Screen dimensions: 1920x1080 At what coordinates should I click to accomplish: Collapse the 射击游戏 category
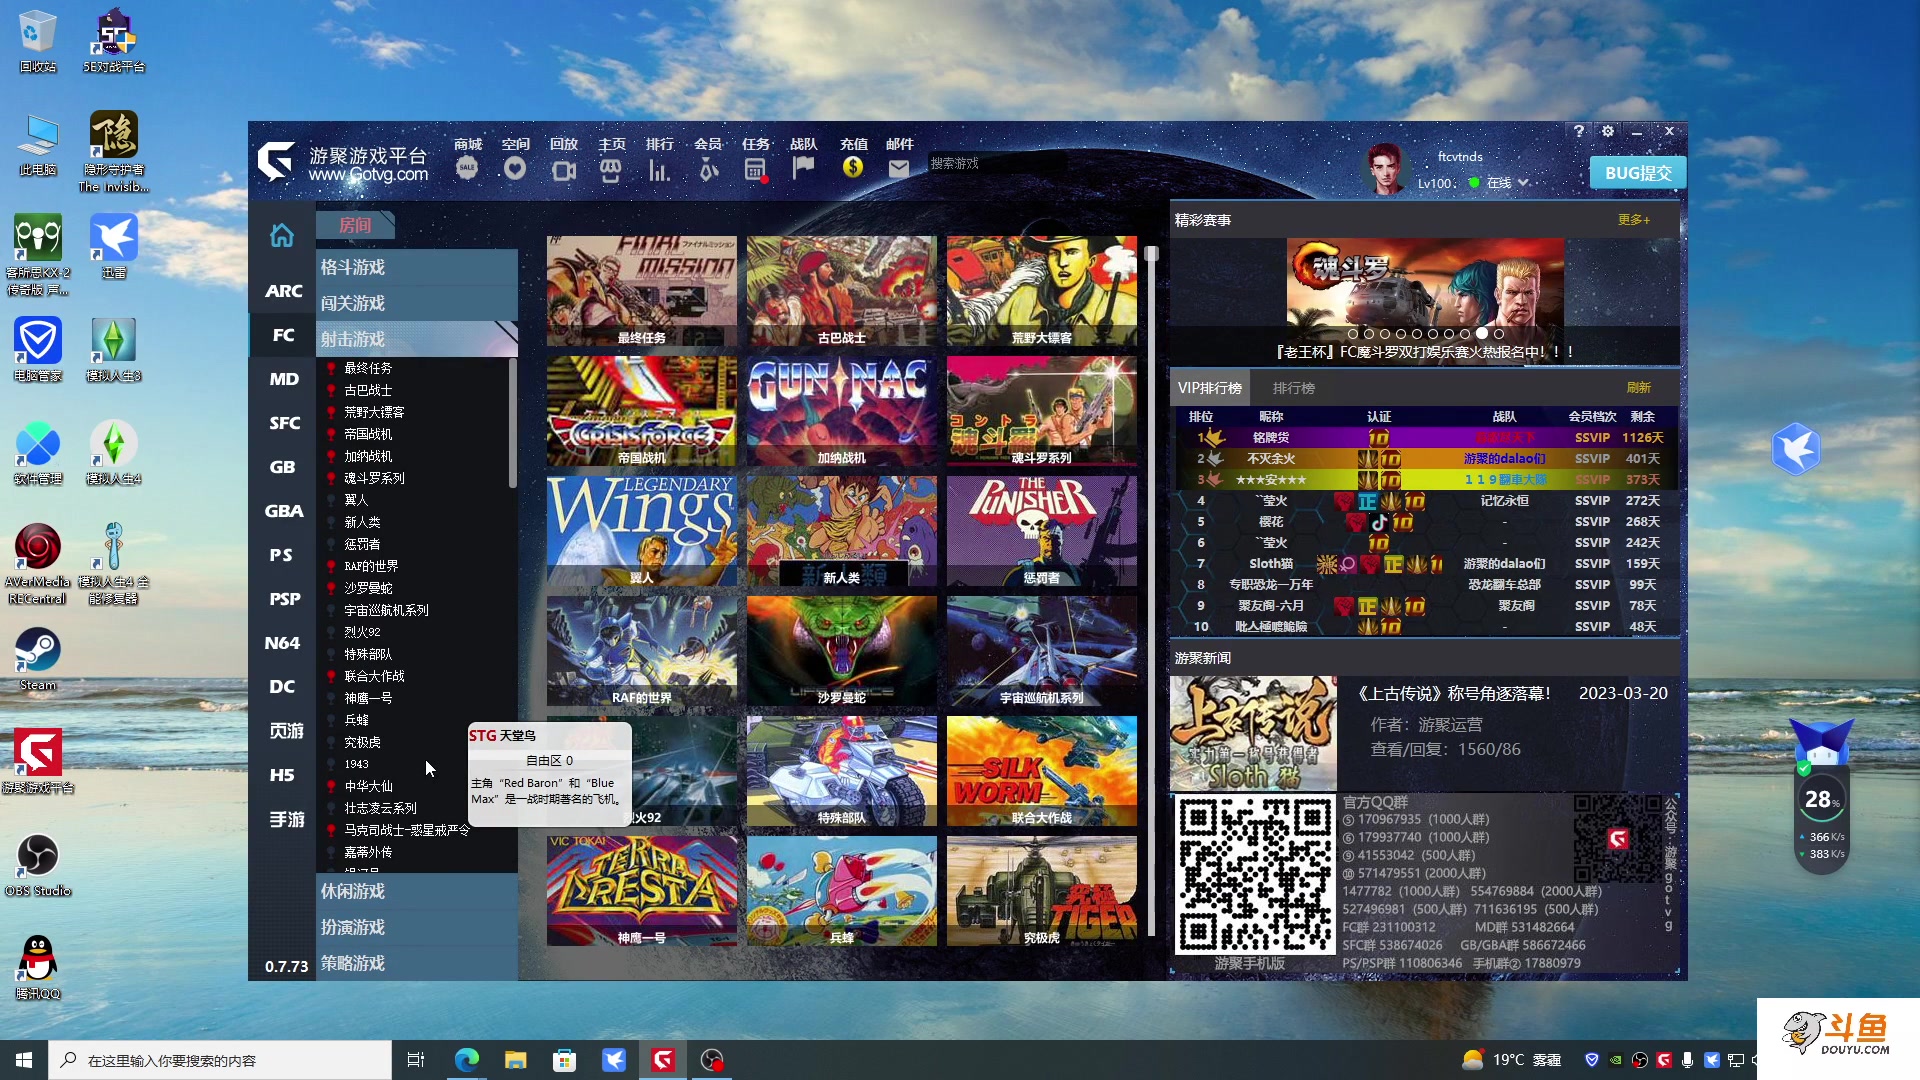click(417, 339)
